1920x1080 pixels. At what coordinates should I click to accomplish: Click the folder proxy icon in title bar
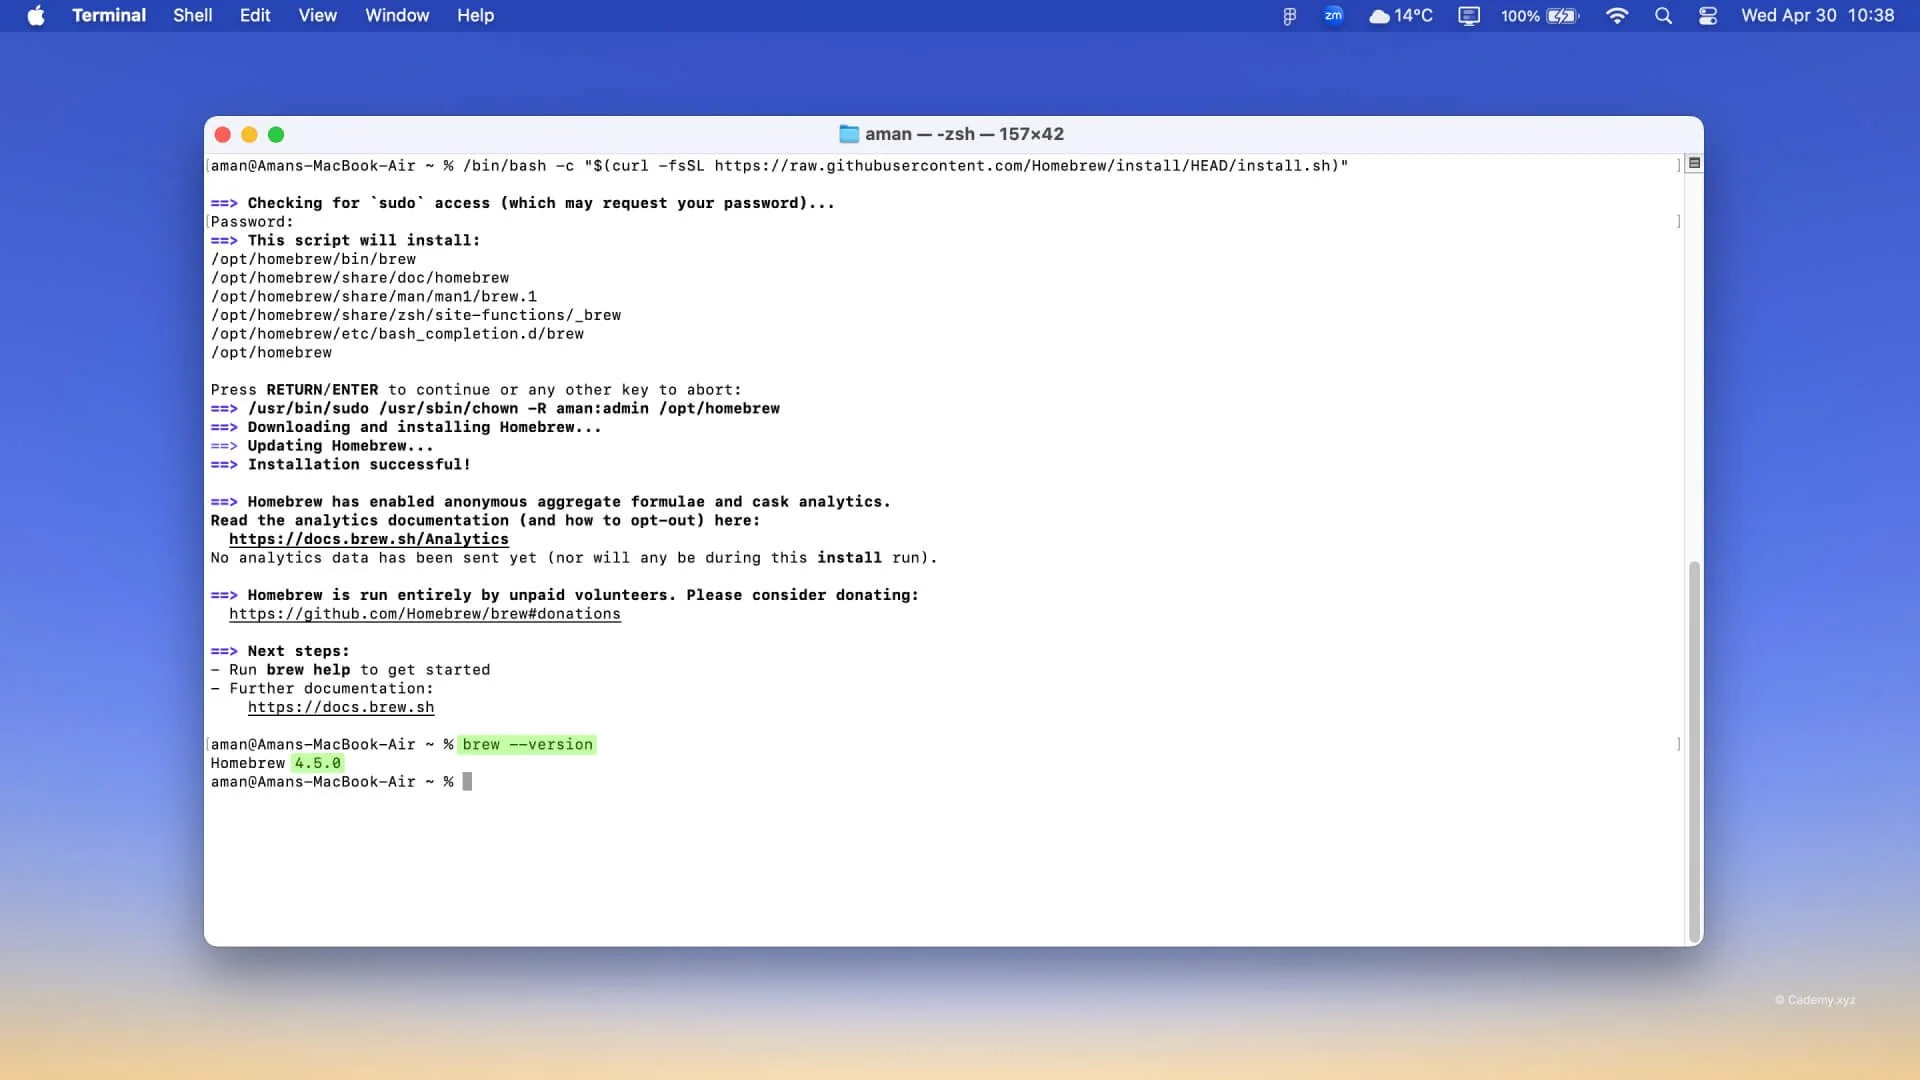point(849,134)
